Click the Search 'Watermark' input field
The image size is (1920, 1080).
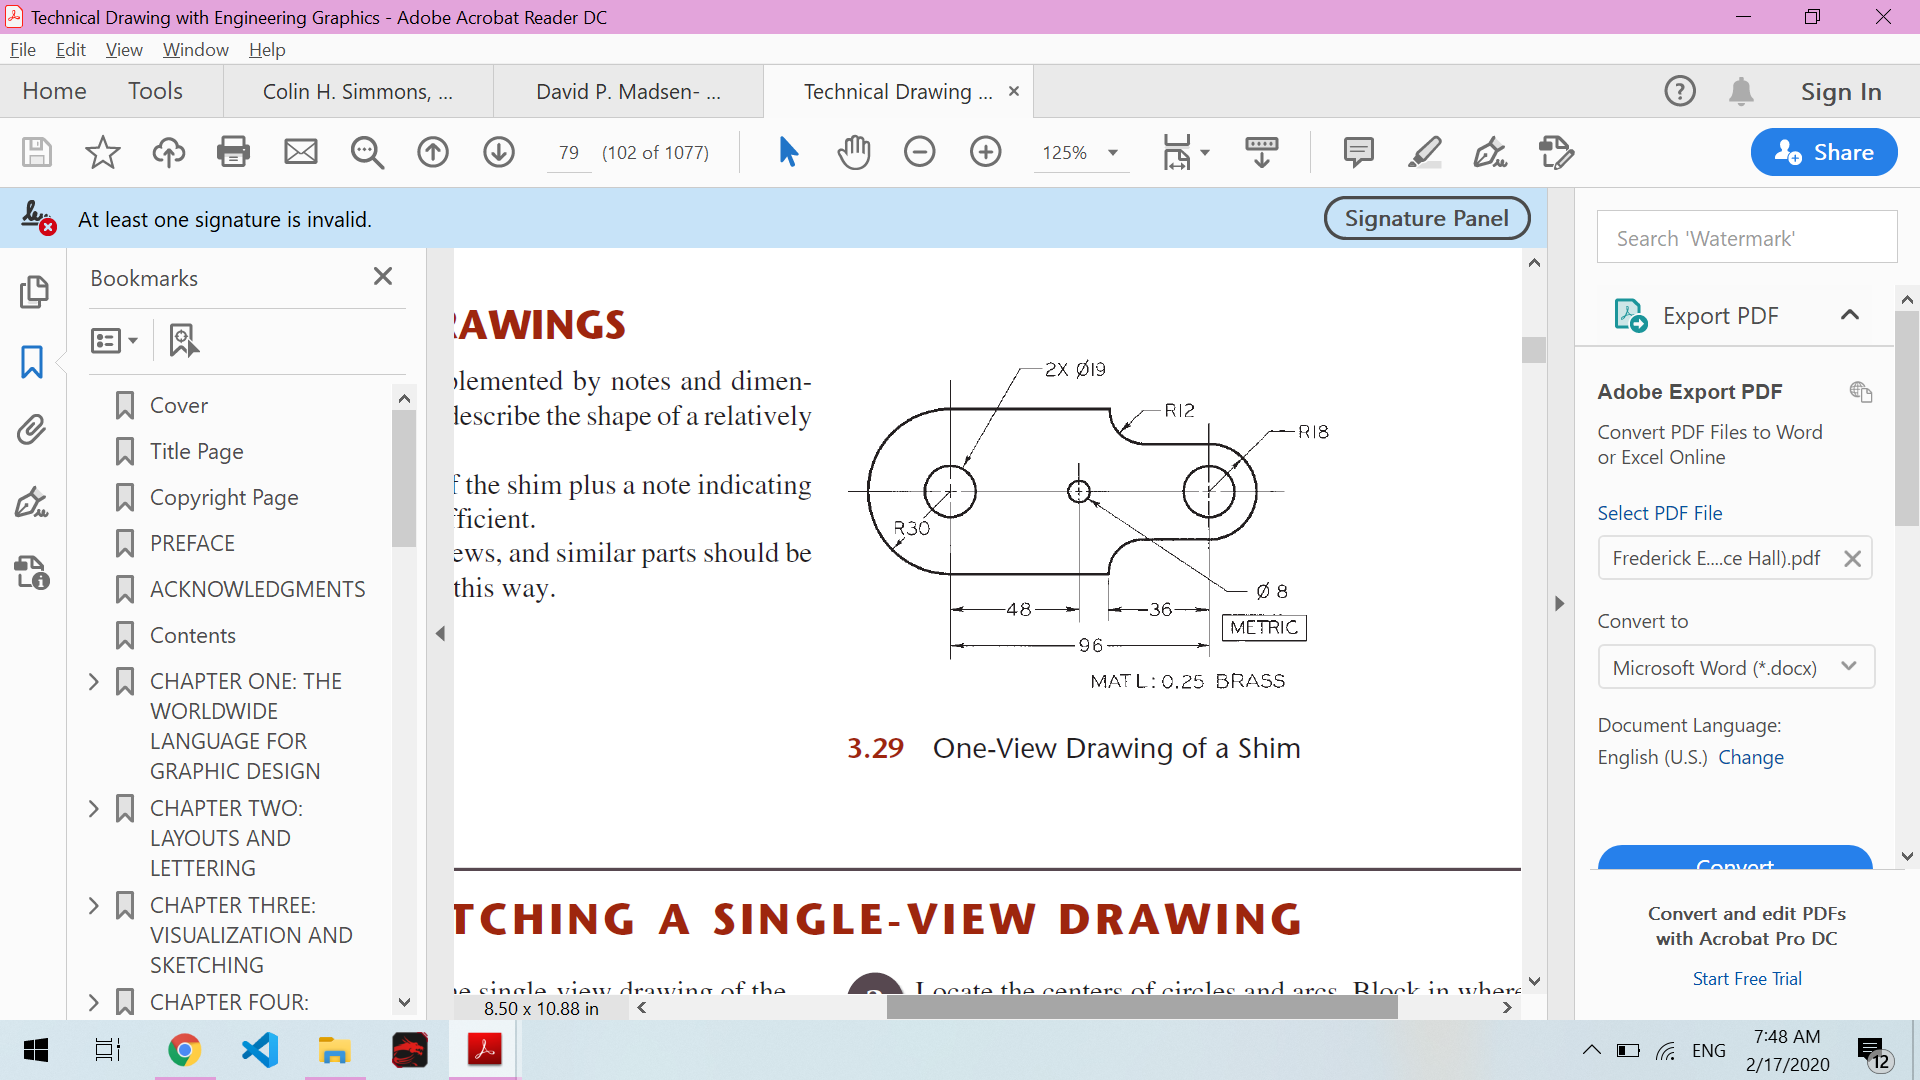[1746, 238]
